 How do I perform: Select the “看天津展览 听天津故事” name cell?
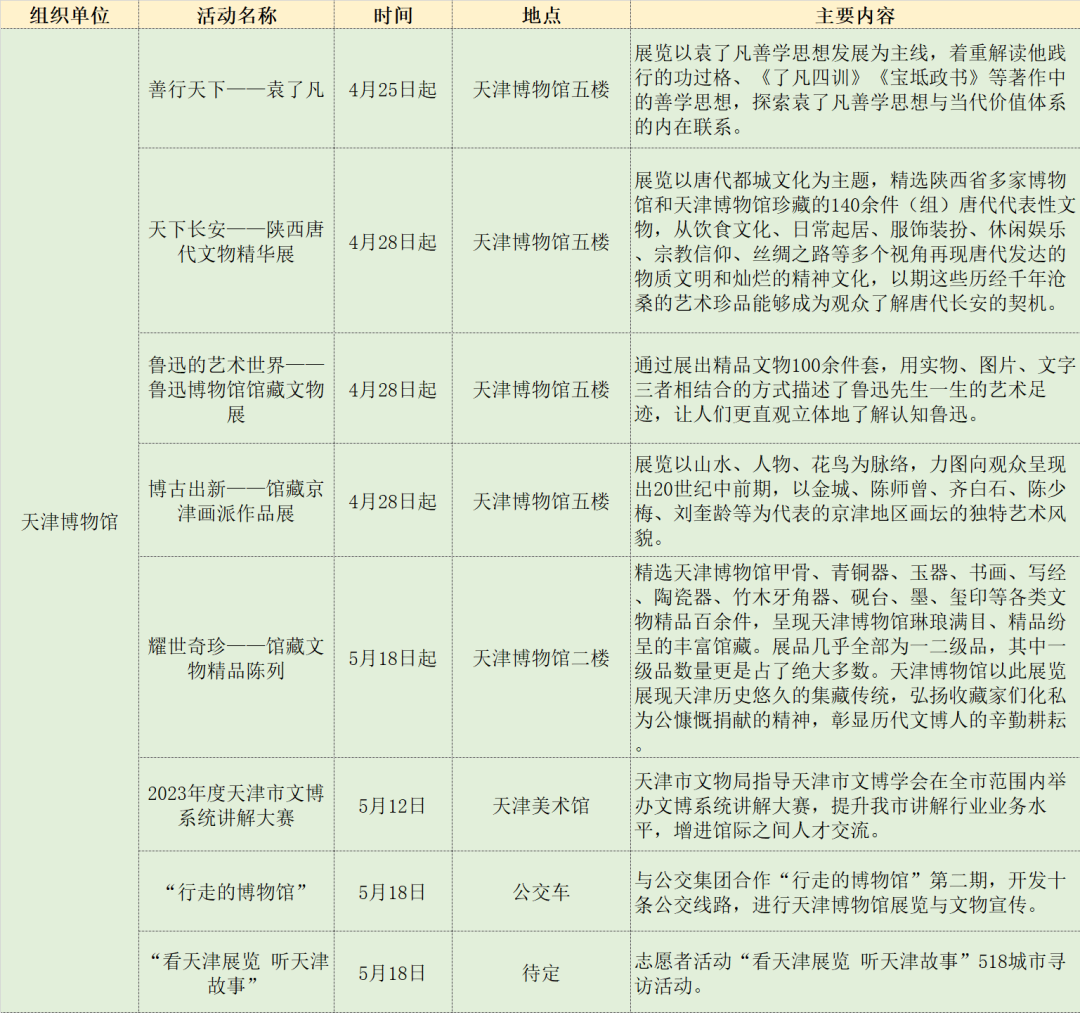click(x=236, y=972)
